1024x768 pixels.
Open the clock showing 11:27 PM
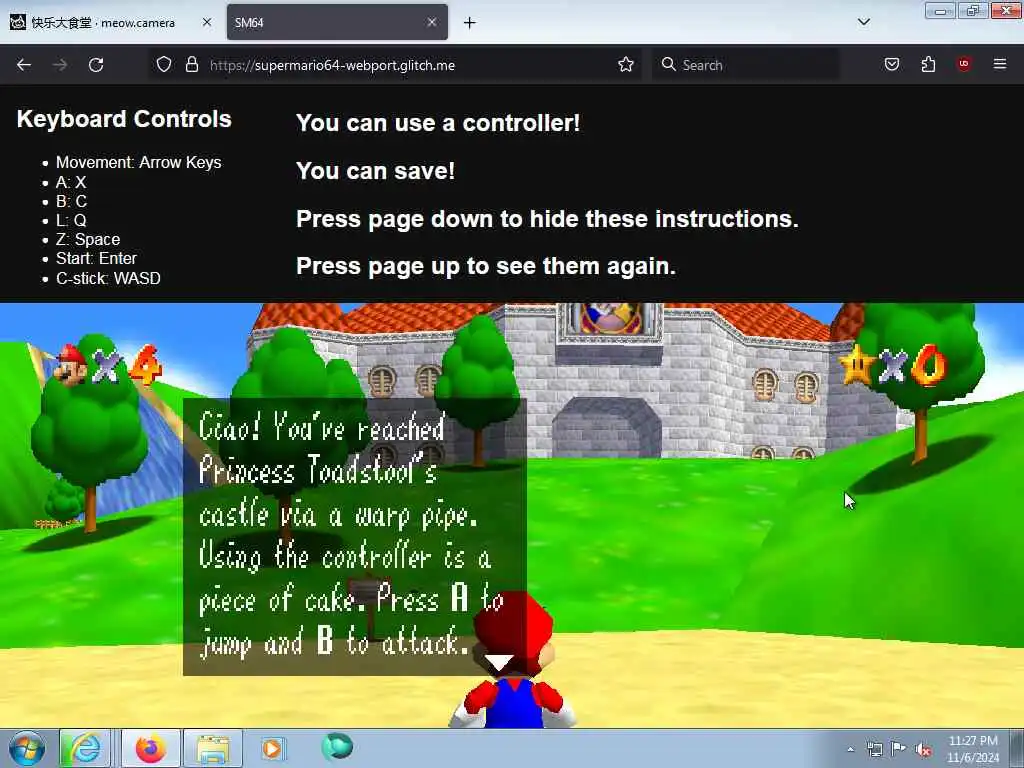pos(973,748)
